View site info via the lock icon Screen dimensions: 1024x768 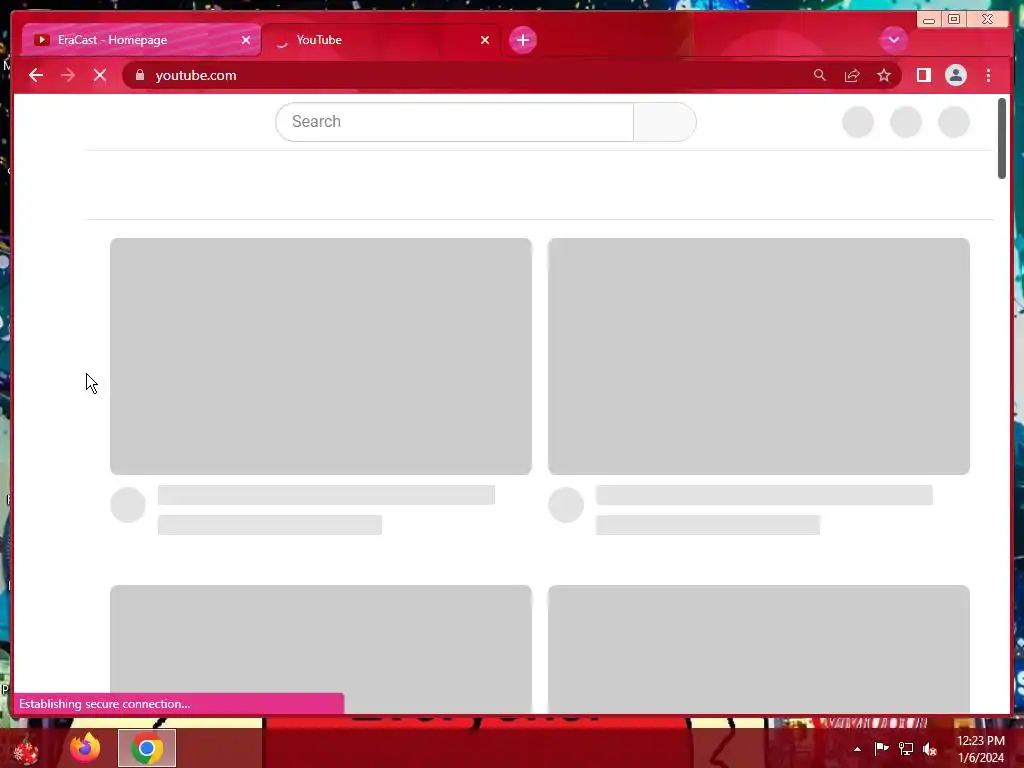pyautogui.click(x=140, y=75)
